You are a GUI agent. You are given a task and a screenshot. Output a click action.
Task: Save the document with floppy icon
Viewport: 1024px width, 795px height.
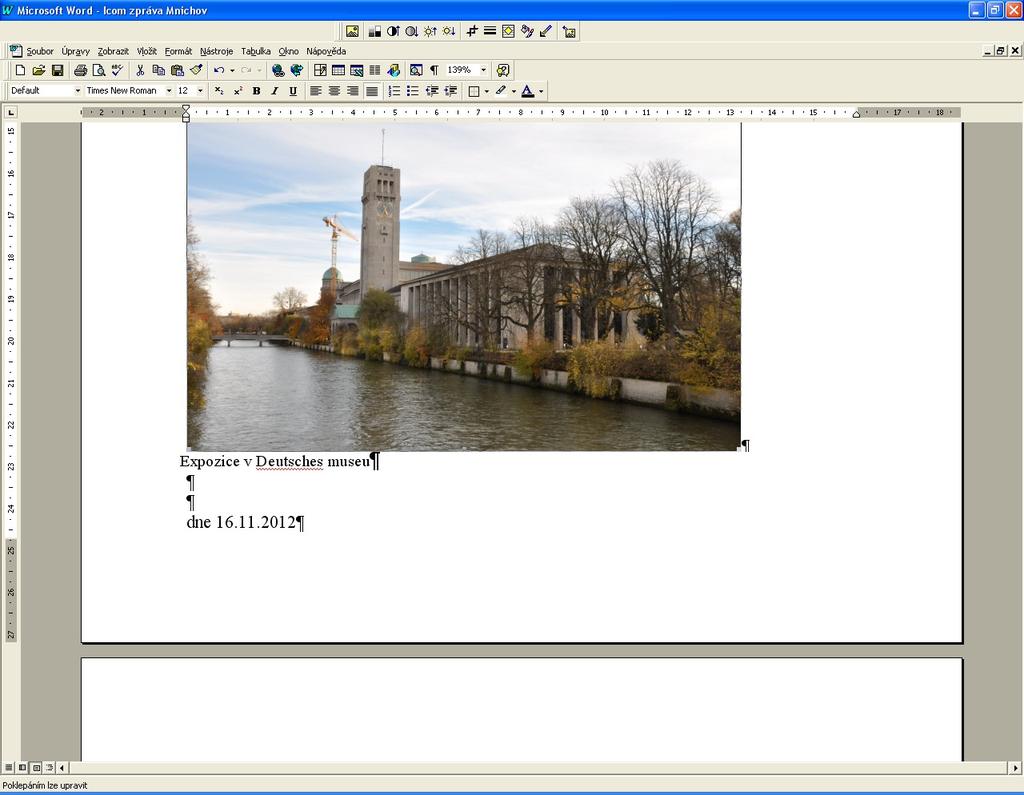click(57, 70)
